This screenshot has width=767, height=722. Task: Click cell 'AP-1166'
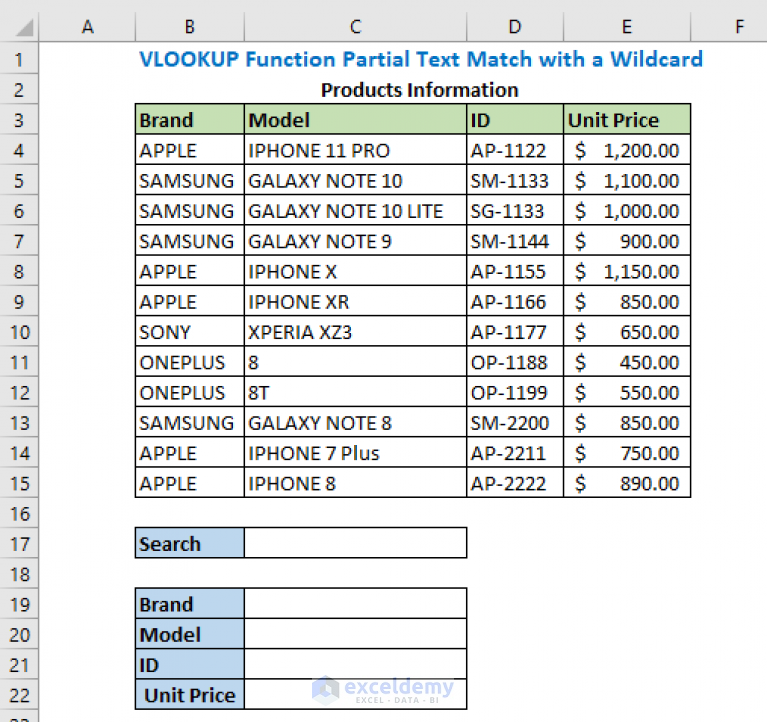[x=515, y=301]
